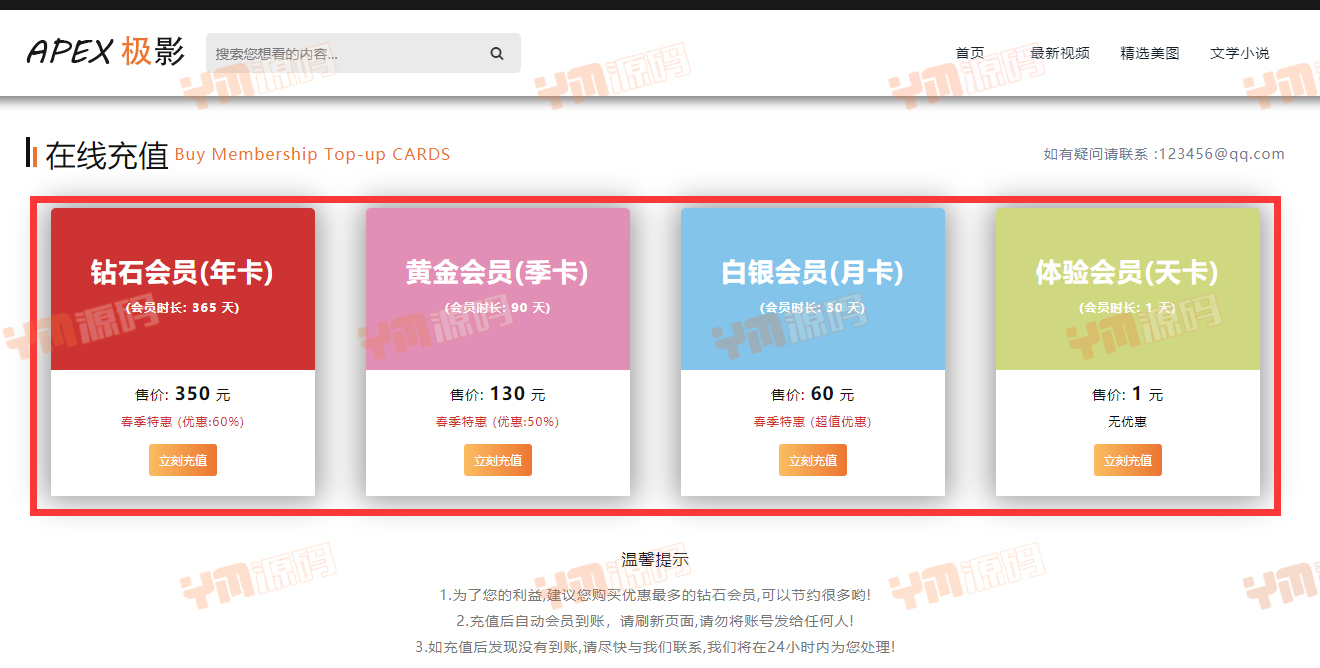Click the 在线充值 page heading
The height and width of the screenshot is (668, 1320).
(107, 155)
